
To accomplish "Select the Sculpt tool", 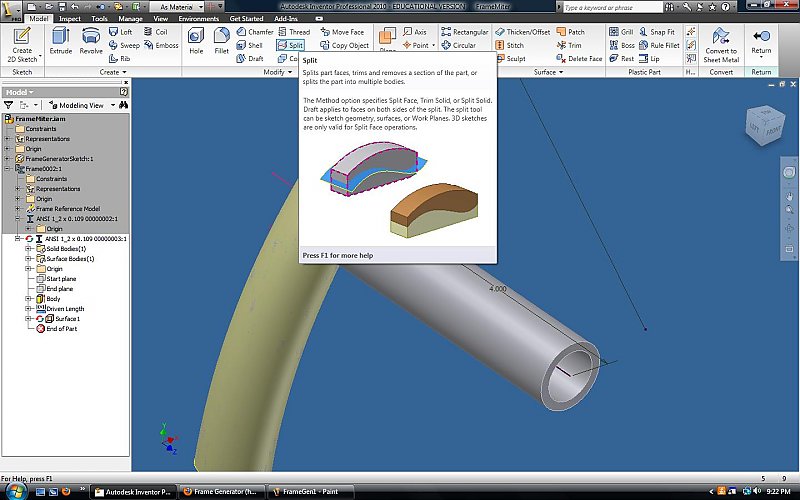I will click(512, 59).
